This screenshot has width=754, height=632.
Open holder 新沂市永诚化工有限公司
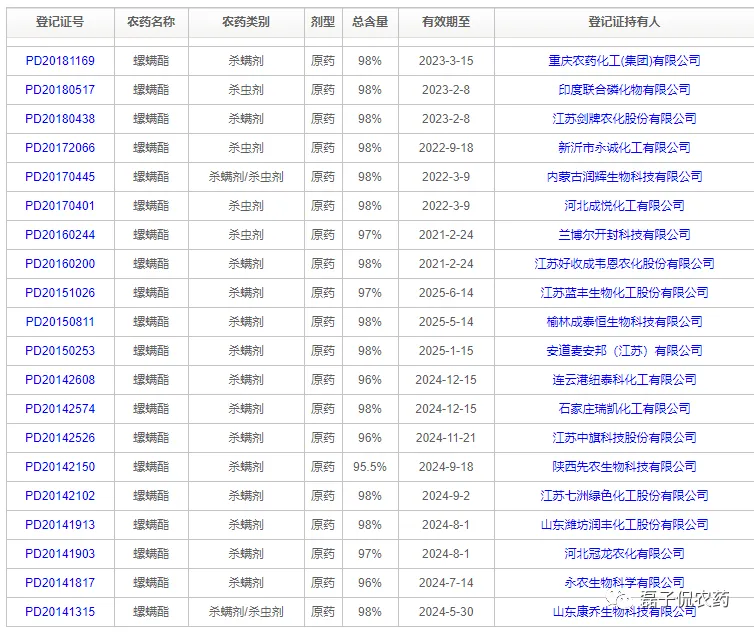point(624,148)
